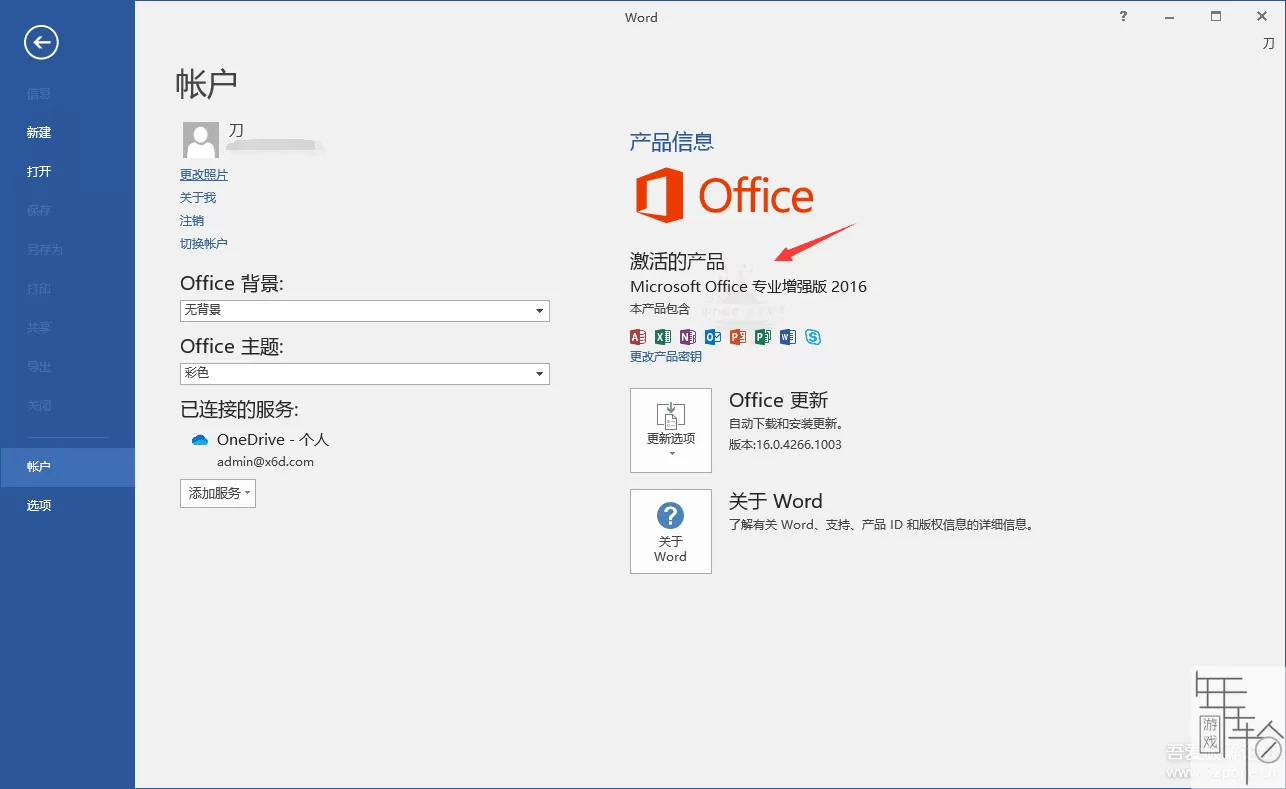The image size is (1286, 789).
Task: Select 新建 in the sidebar
Action: click(x=67, y=132)
